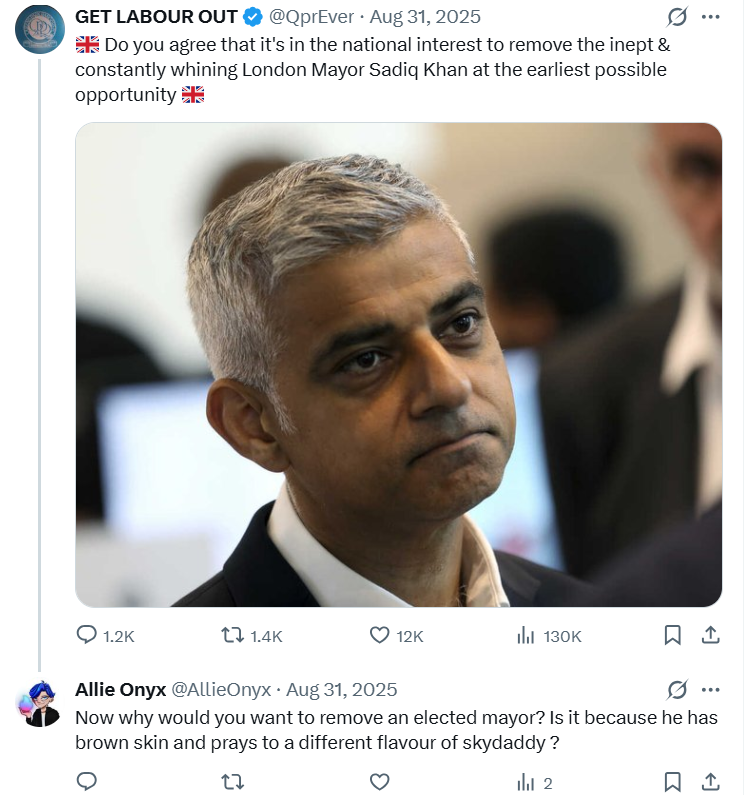
Task: Like the post with 12K likes
Action: 379,635
